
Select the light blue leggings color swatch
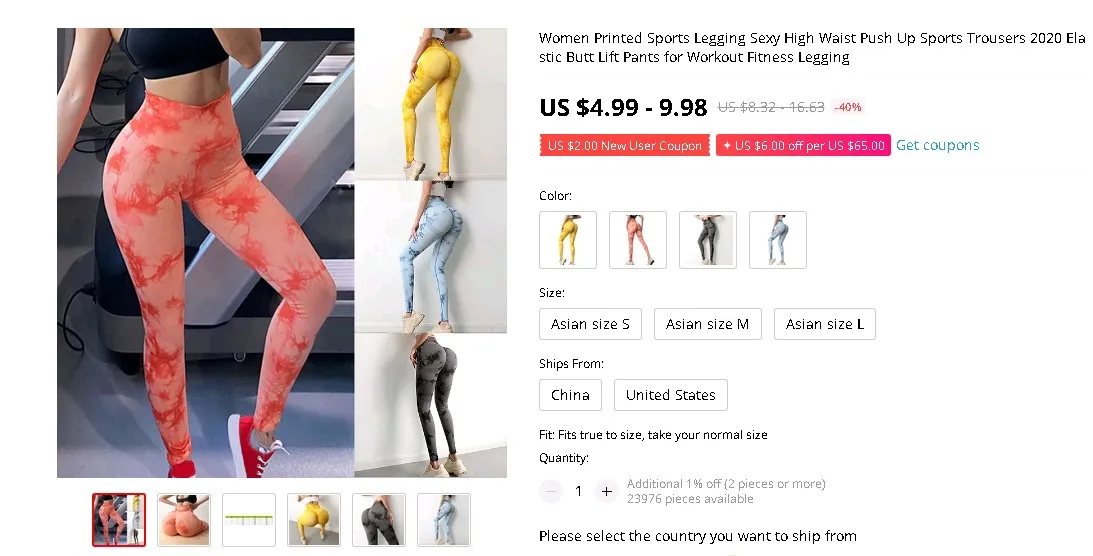point(778,240)
